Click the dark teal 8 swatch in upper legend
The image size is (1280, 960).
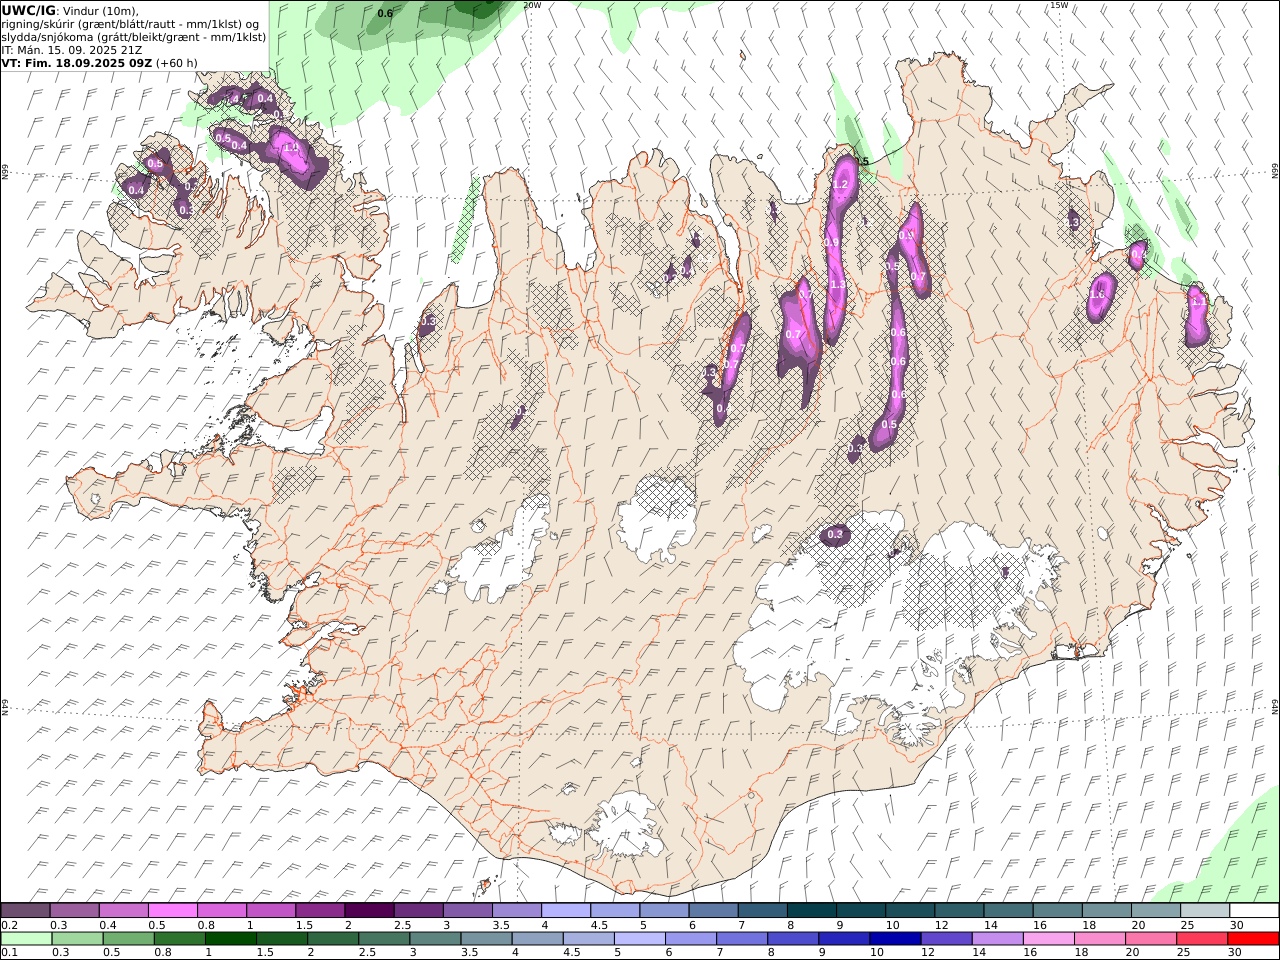(x=811, y=910)
